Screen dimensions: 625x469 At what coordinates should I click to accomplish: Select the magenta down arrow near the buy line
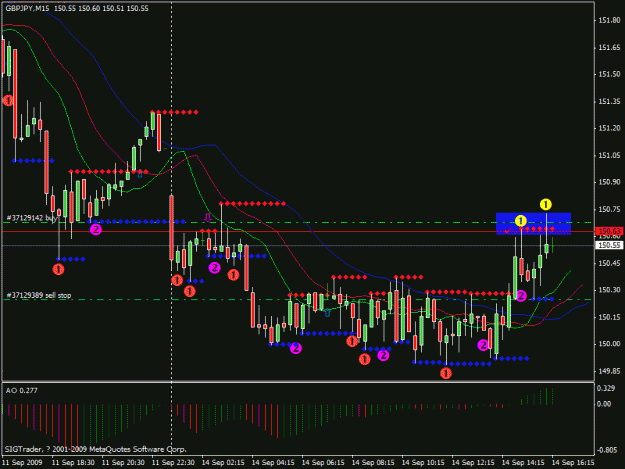tap(207, 218)
